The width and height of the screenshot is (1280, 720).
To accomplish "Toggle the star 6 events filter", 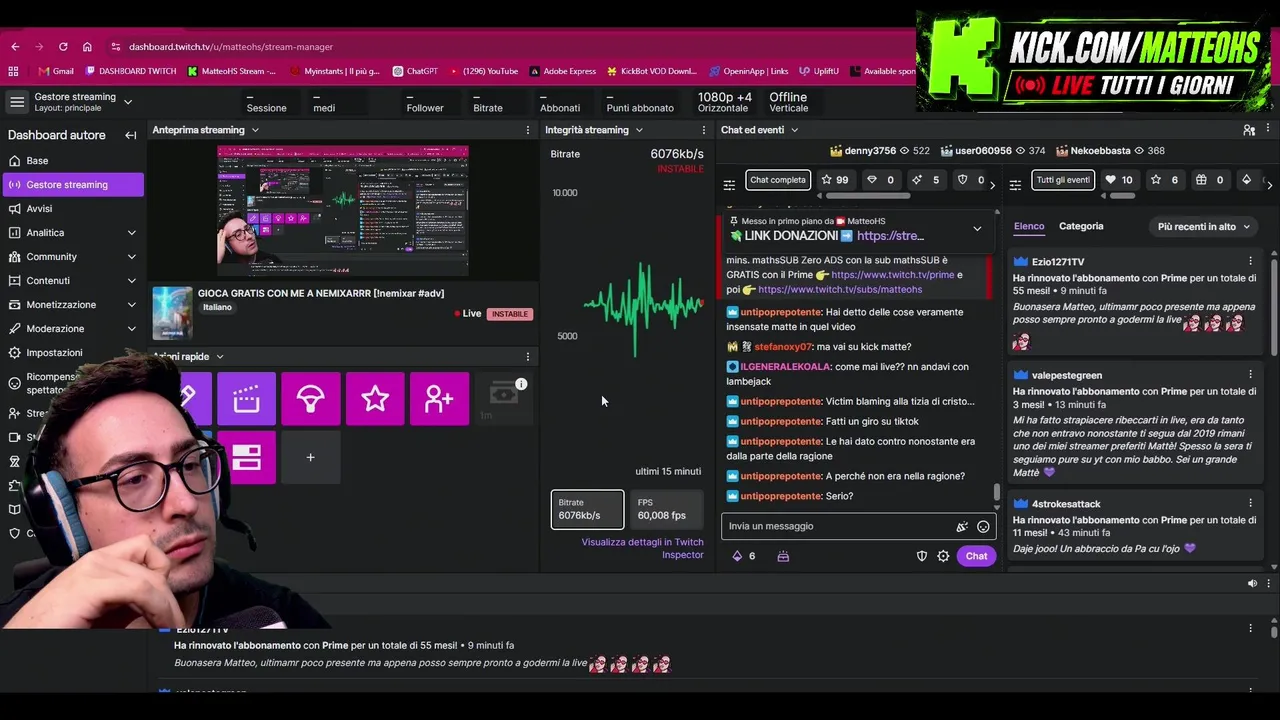I will coord(1166,180).
